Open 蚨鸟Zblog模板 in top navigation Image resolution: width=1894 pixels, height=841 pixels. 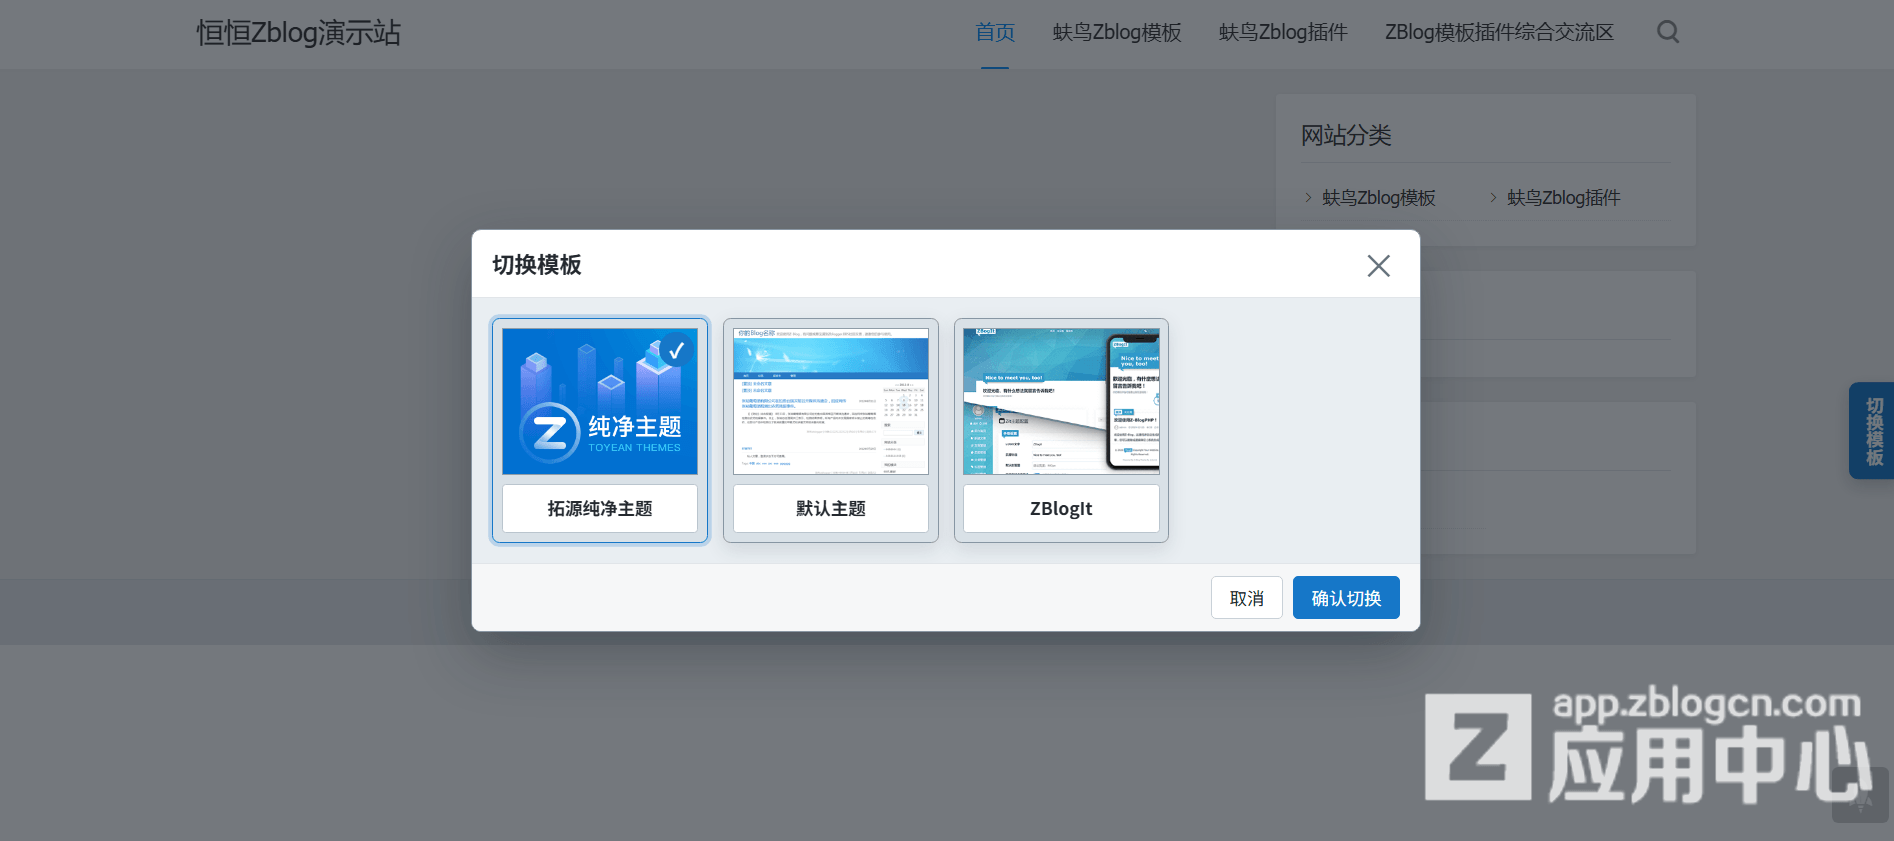[x=1117, y=33]
